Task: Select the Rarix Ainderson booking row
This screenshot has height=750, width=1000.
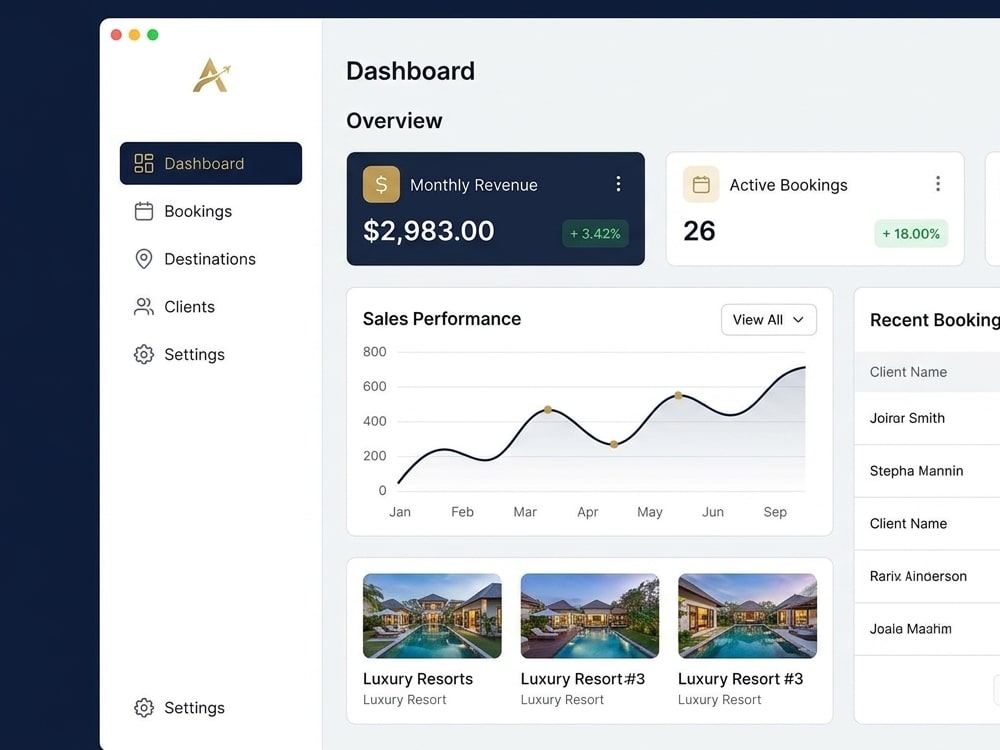Action: point(927,577)
